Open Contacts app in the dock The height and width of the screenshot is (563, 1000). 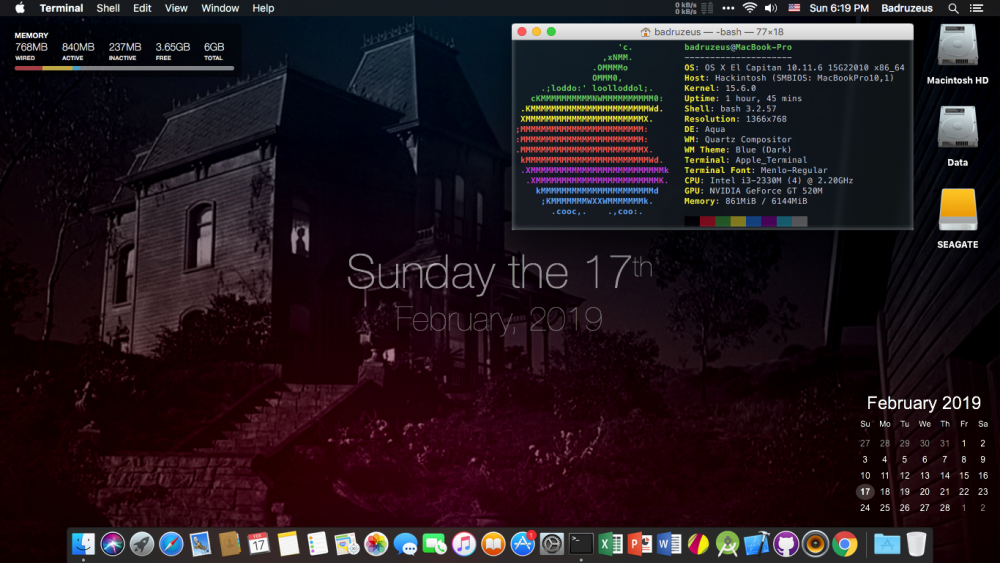coord(230,544)
